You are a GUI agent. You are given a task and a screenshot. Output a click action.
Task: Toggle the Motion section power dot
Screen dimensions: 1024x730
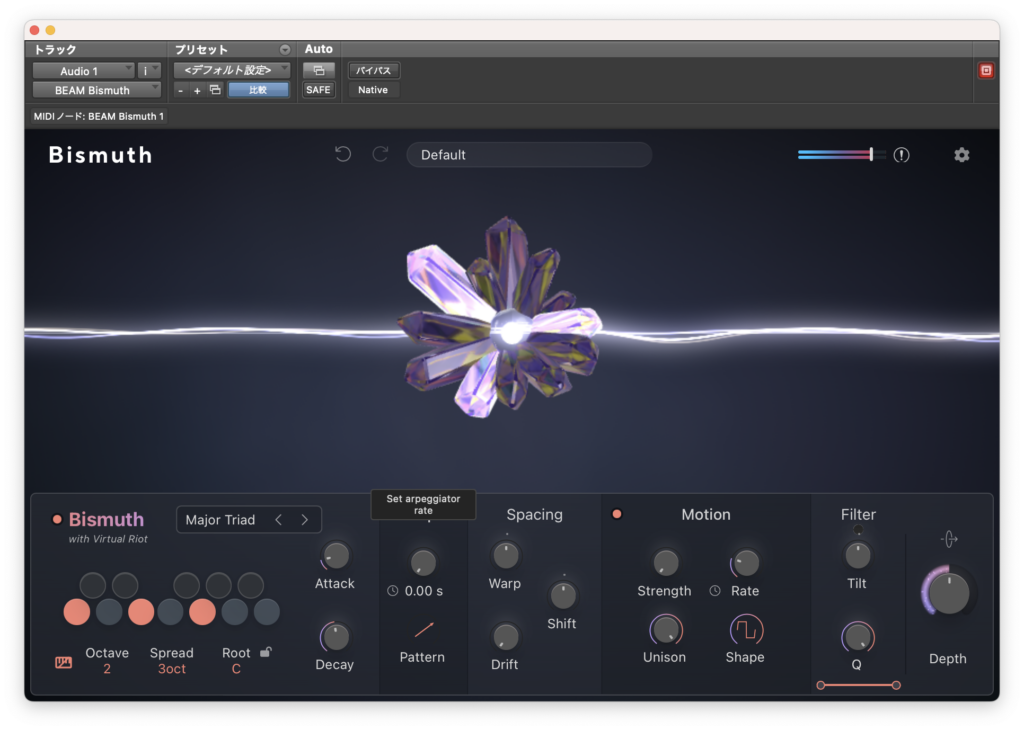point(616,514)
